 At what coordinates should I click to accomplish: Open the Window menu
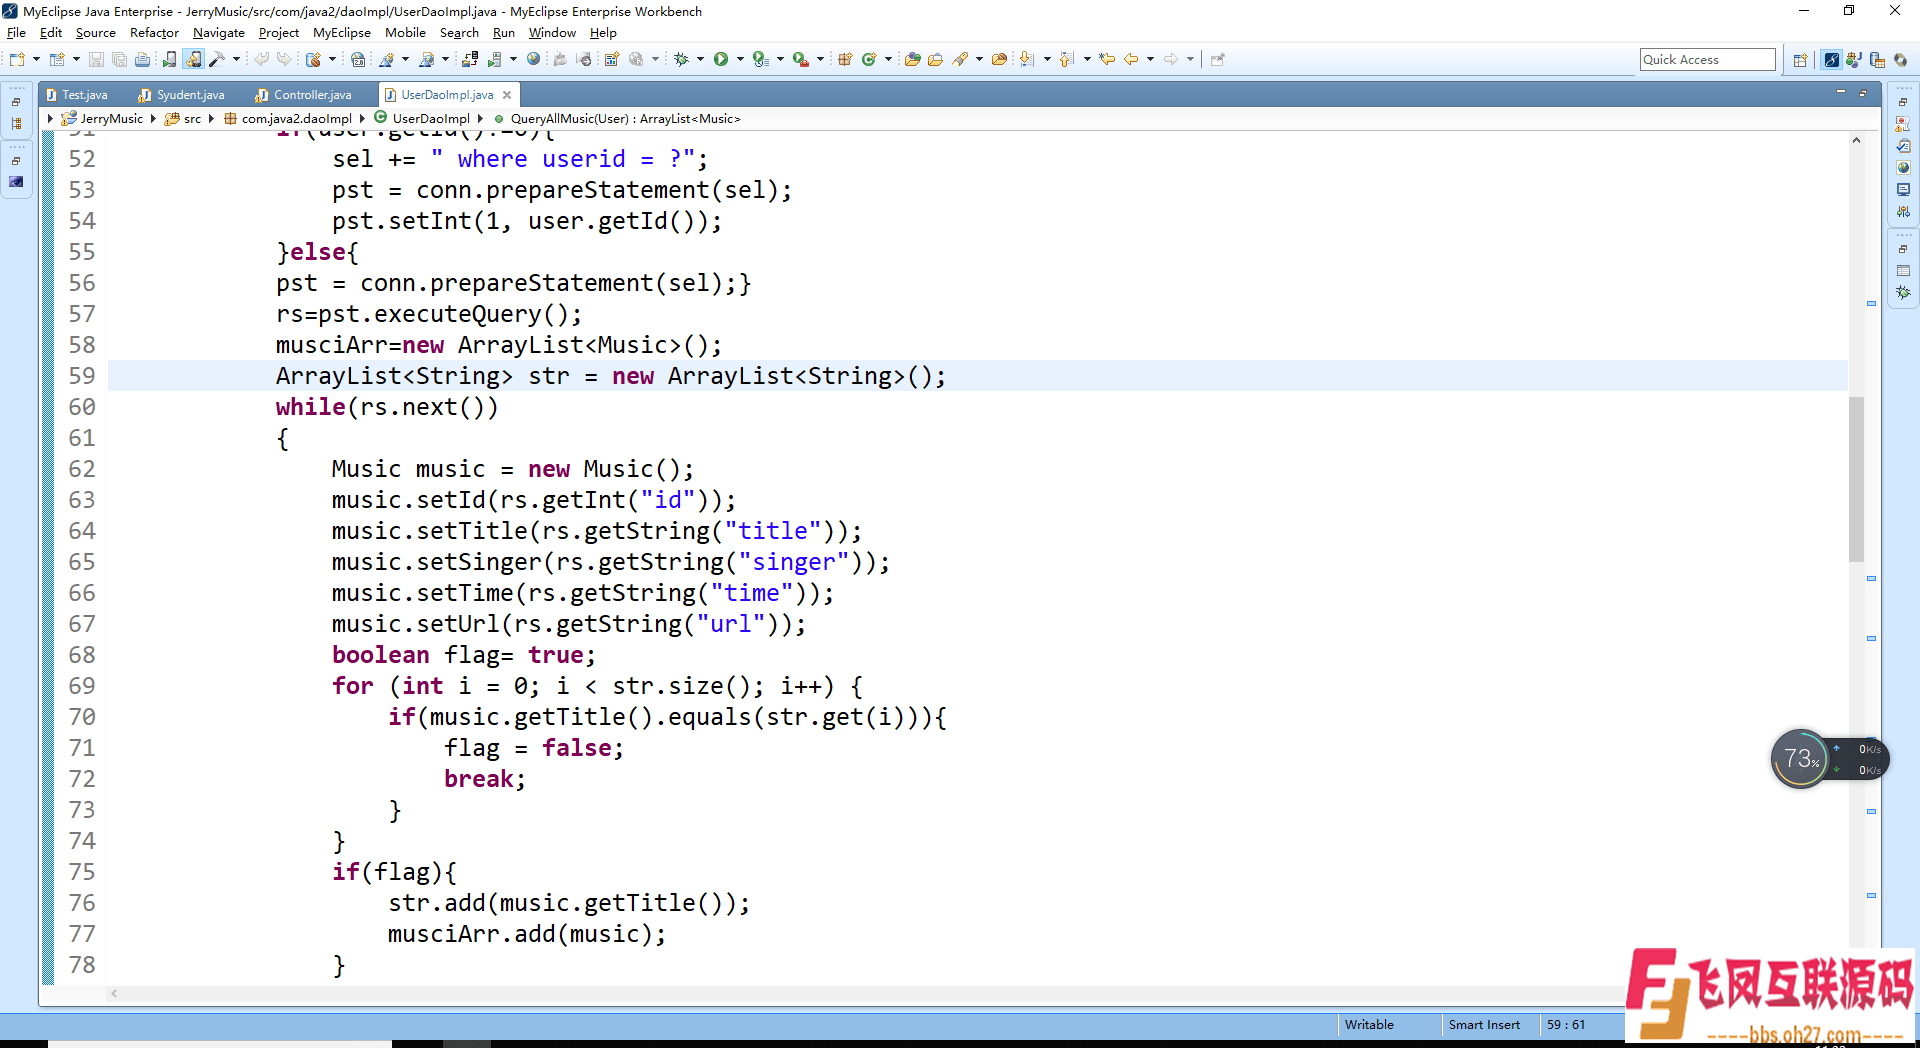552,33
